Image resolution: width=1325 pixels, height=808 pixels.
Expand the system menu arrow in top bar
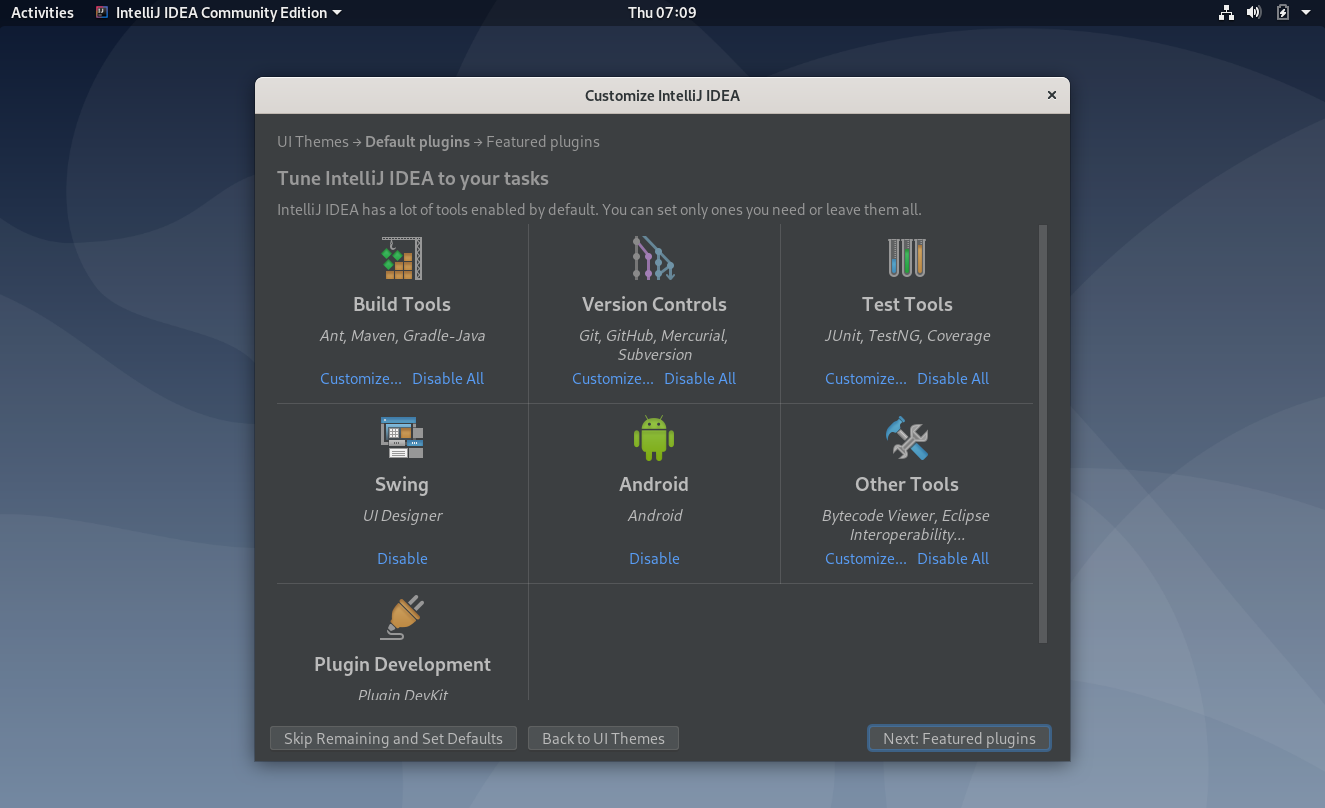(1306, 13)
